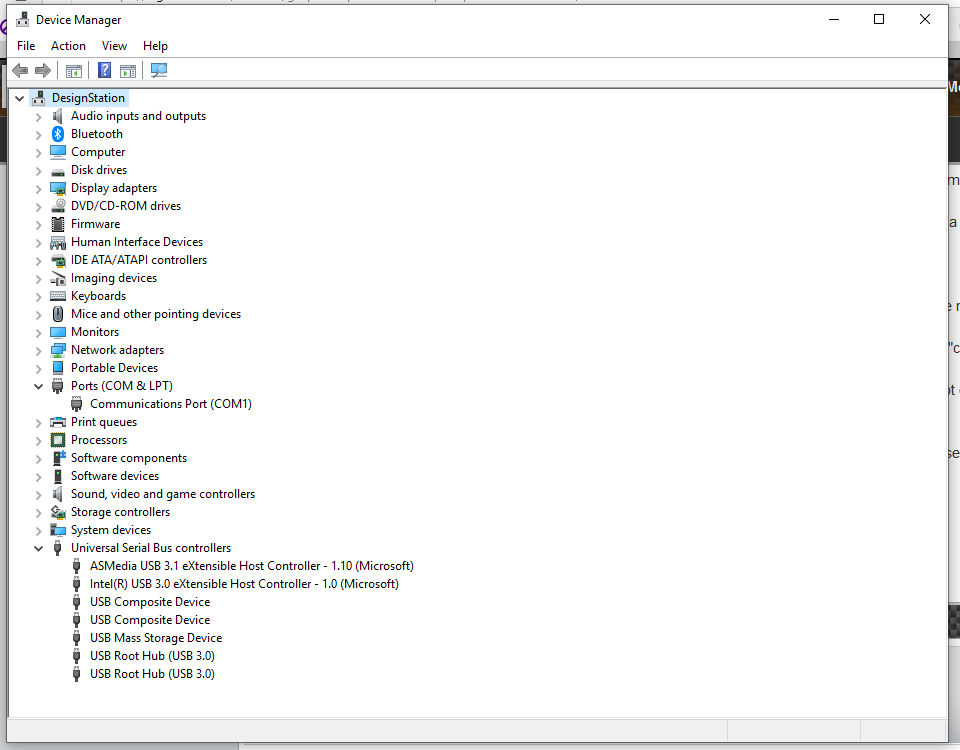Click the Disk drives icon
The width and height of the screenshot is (960, 750).
[58, 171]
